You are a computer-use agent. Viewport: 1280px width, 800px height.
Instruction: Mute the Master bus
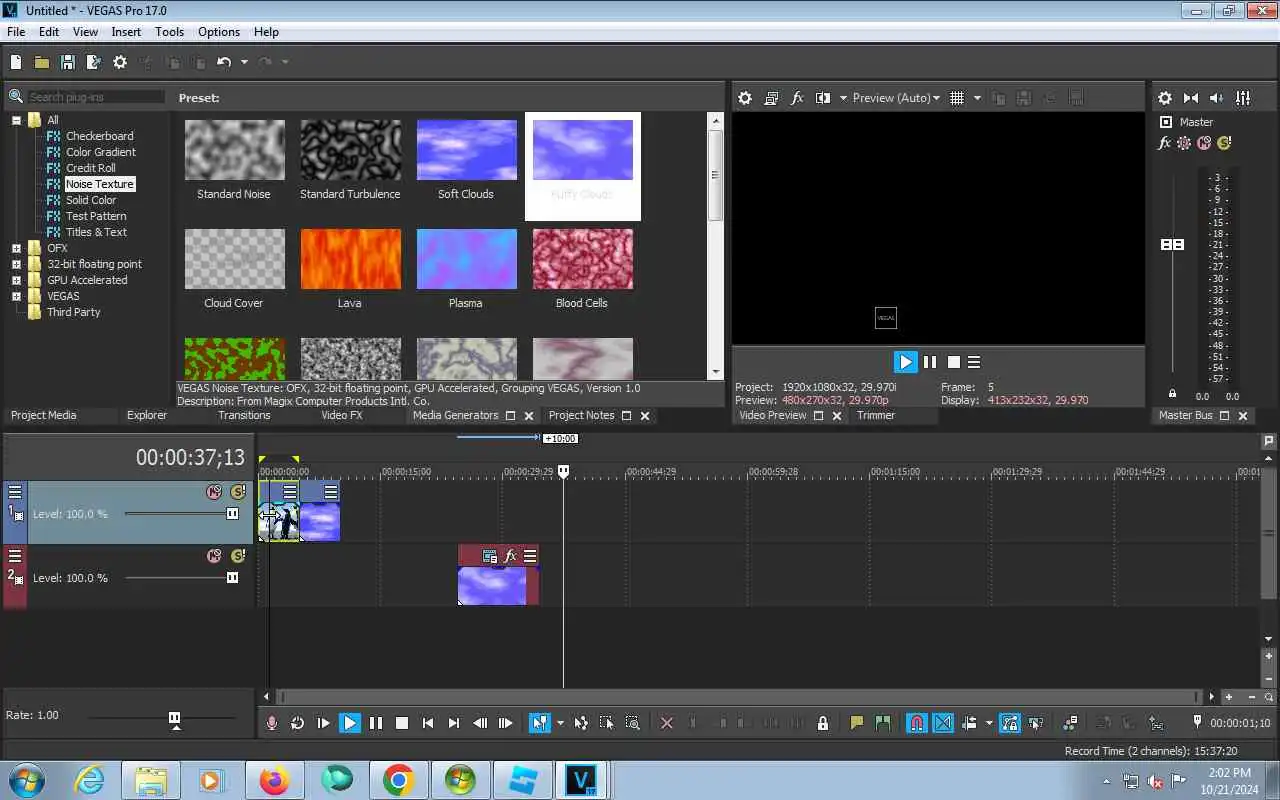coord(1205,143)
